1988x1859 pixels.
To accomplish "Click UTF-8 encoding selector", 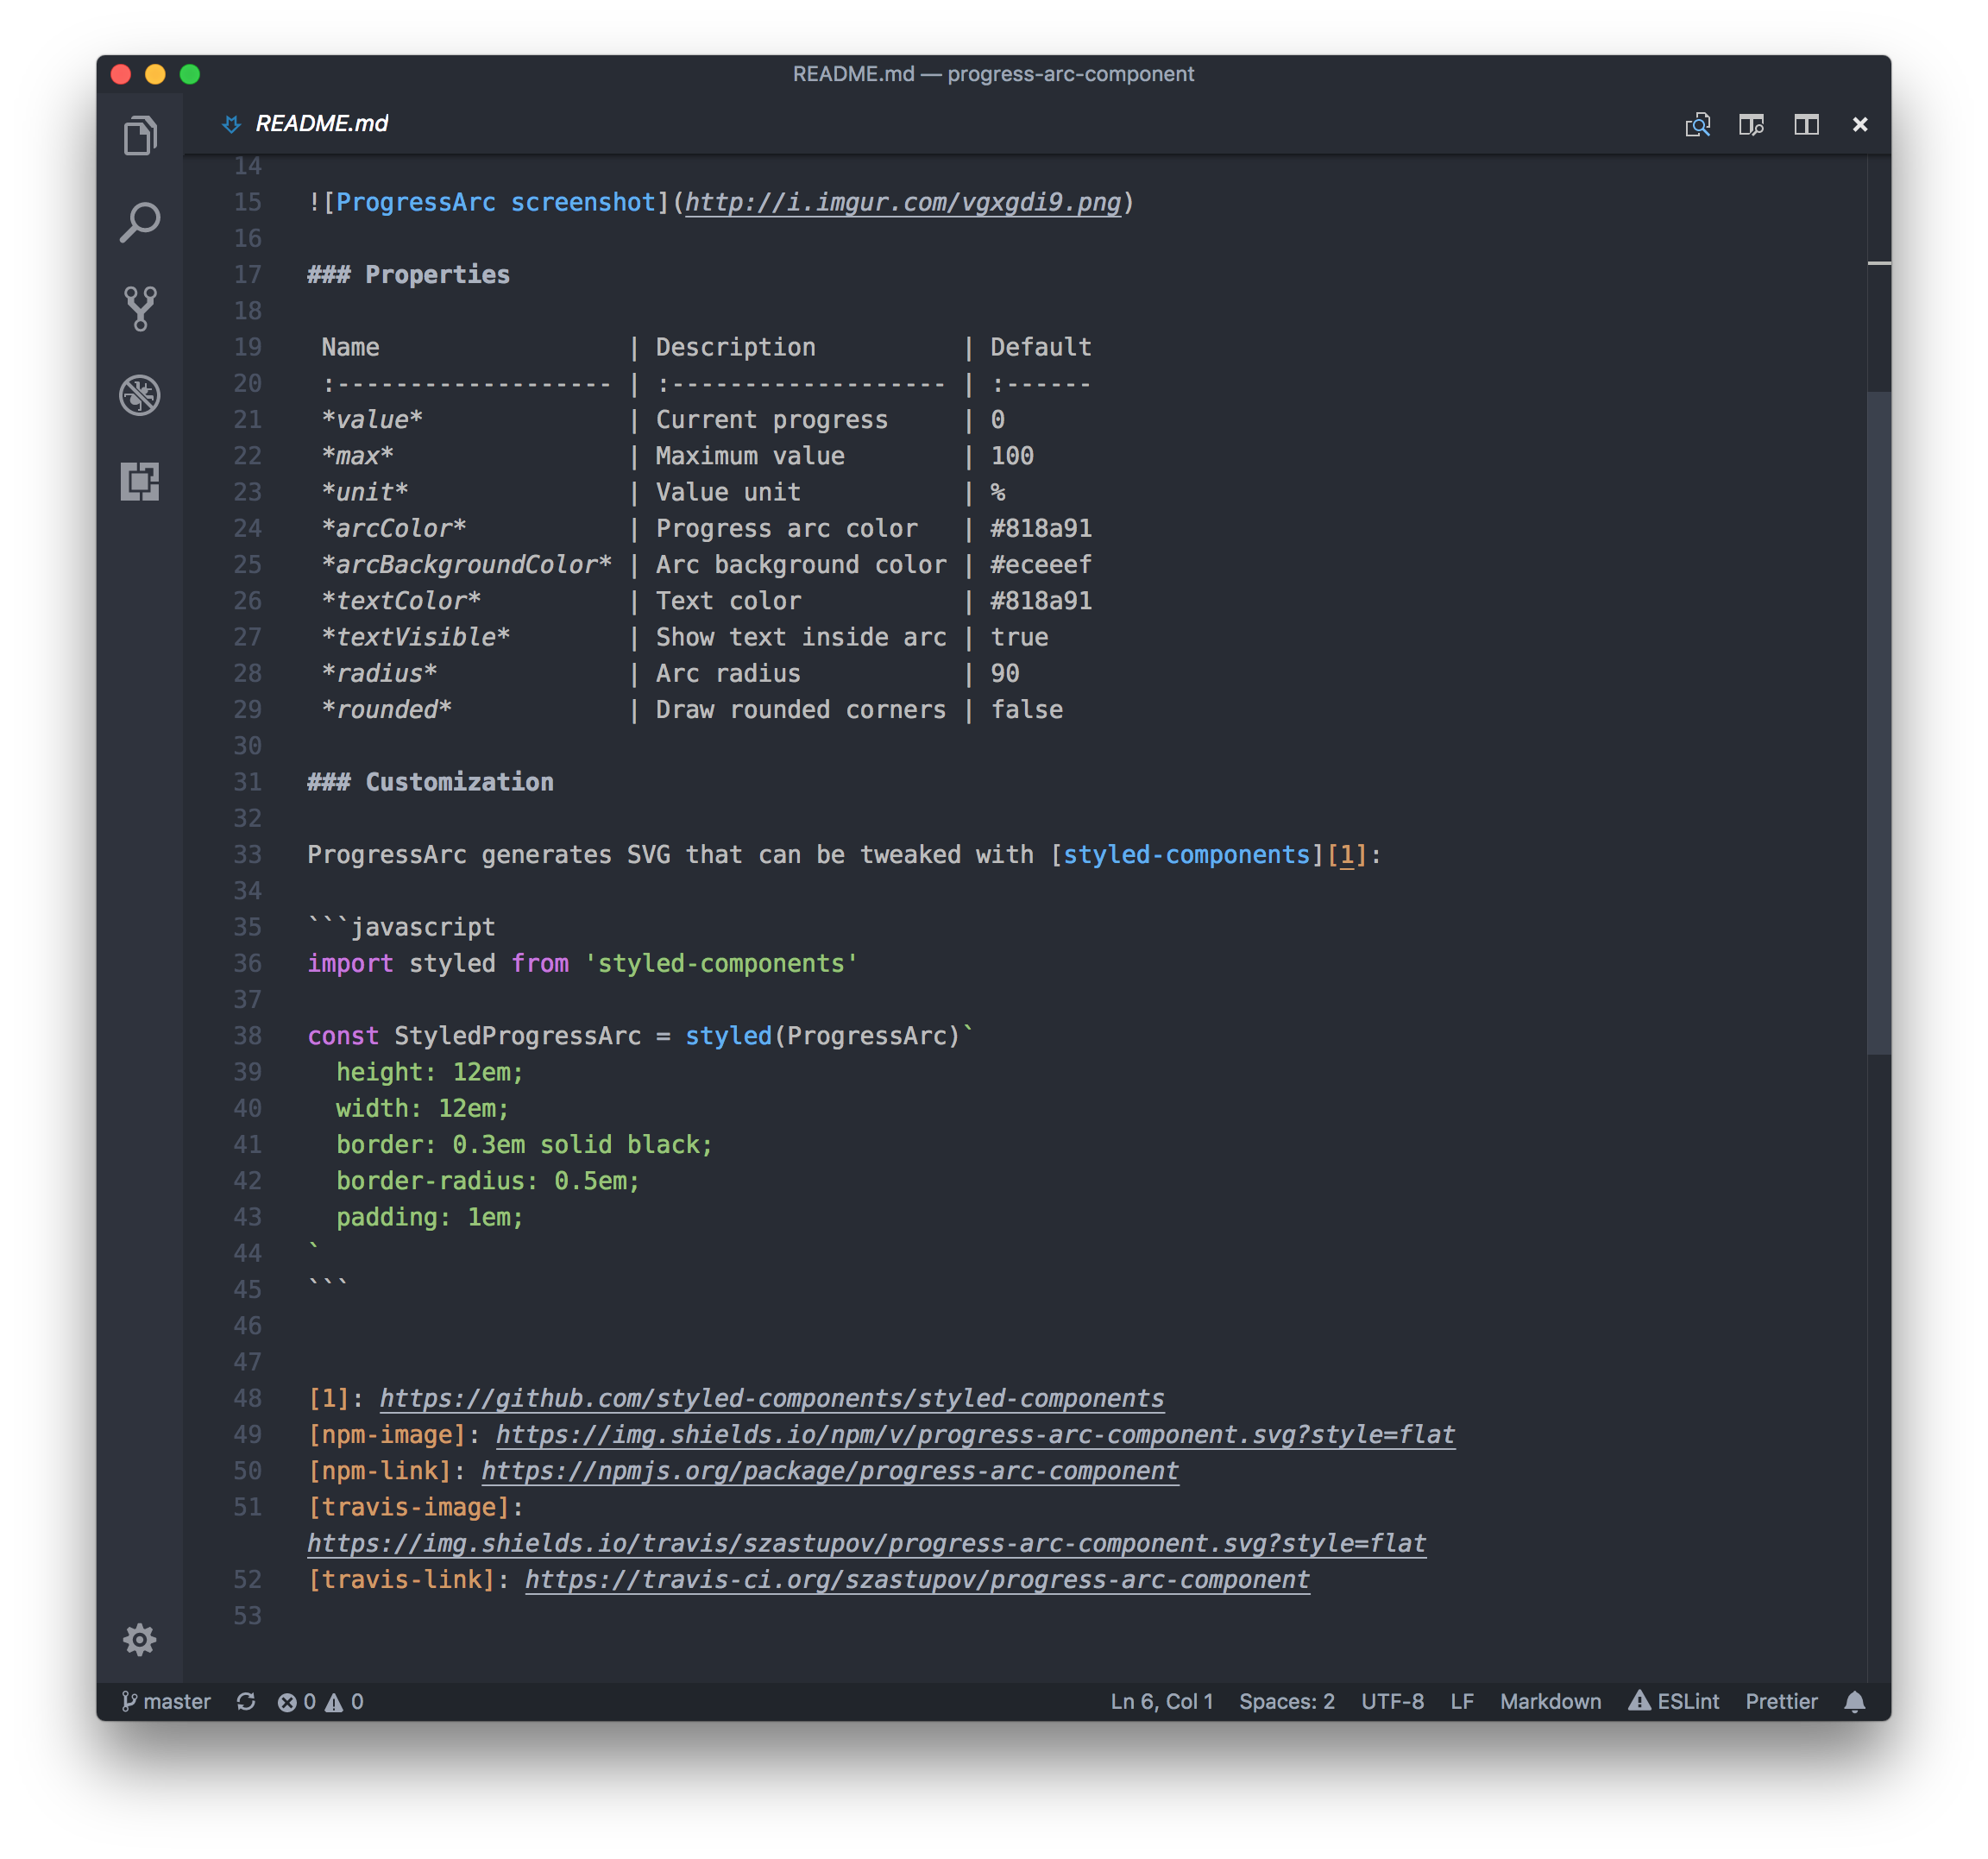I will click(1391, 1701).
